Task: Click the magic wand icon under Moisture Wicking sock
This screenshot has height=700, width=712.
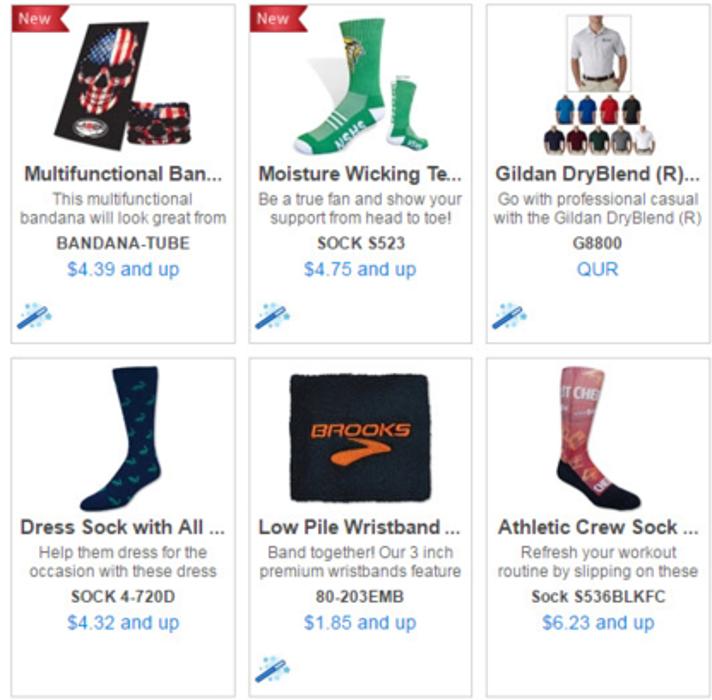Action: coord(272,315)
